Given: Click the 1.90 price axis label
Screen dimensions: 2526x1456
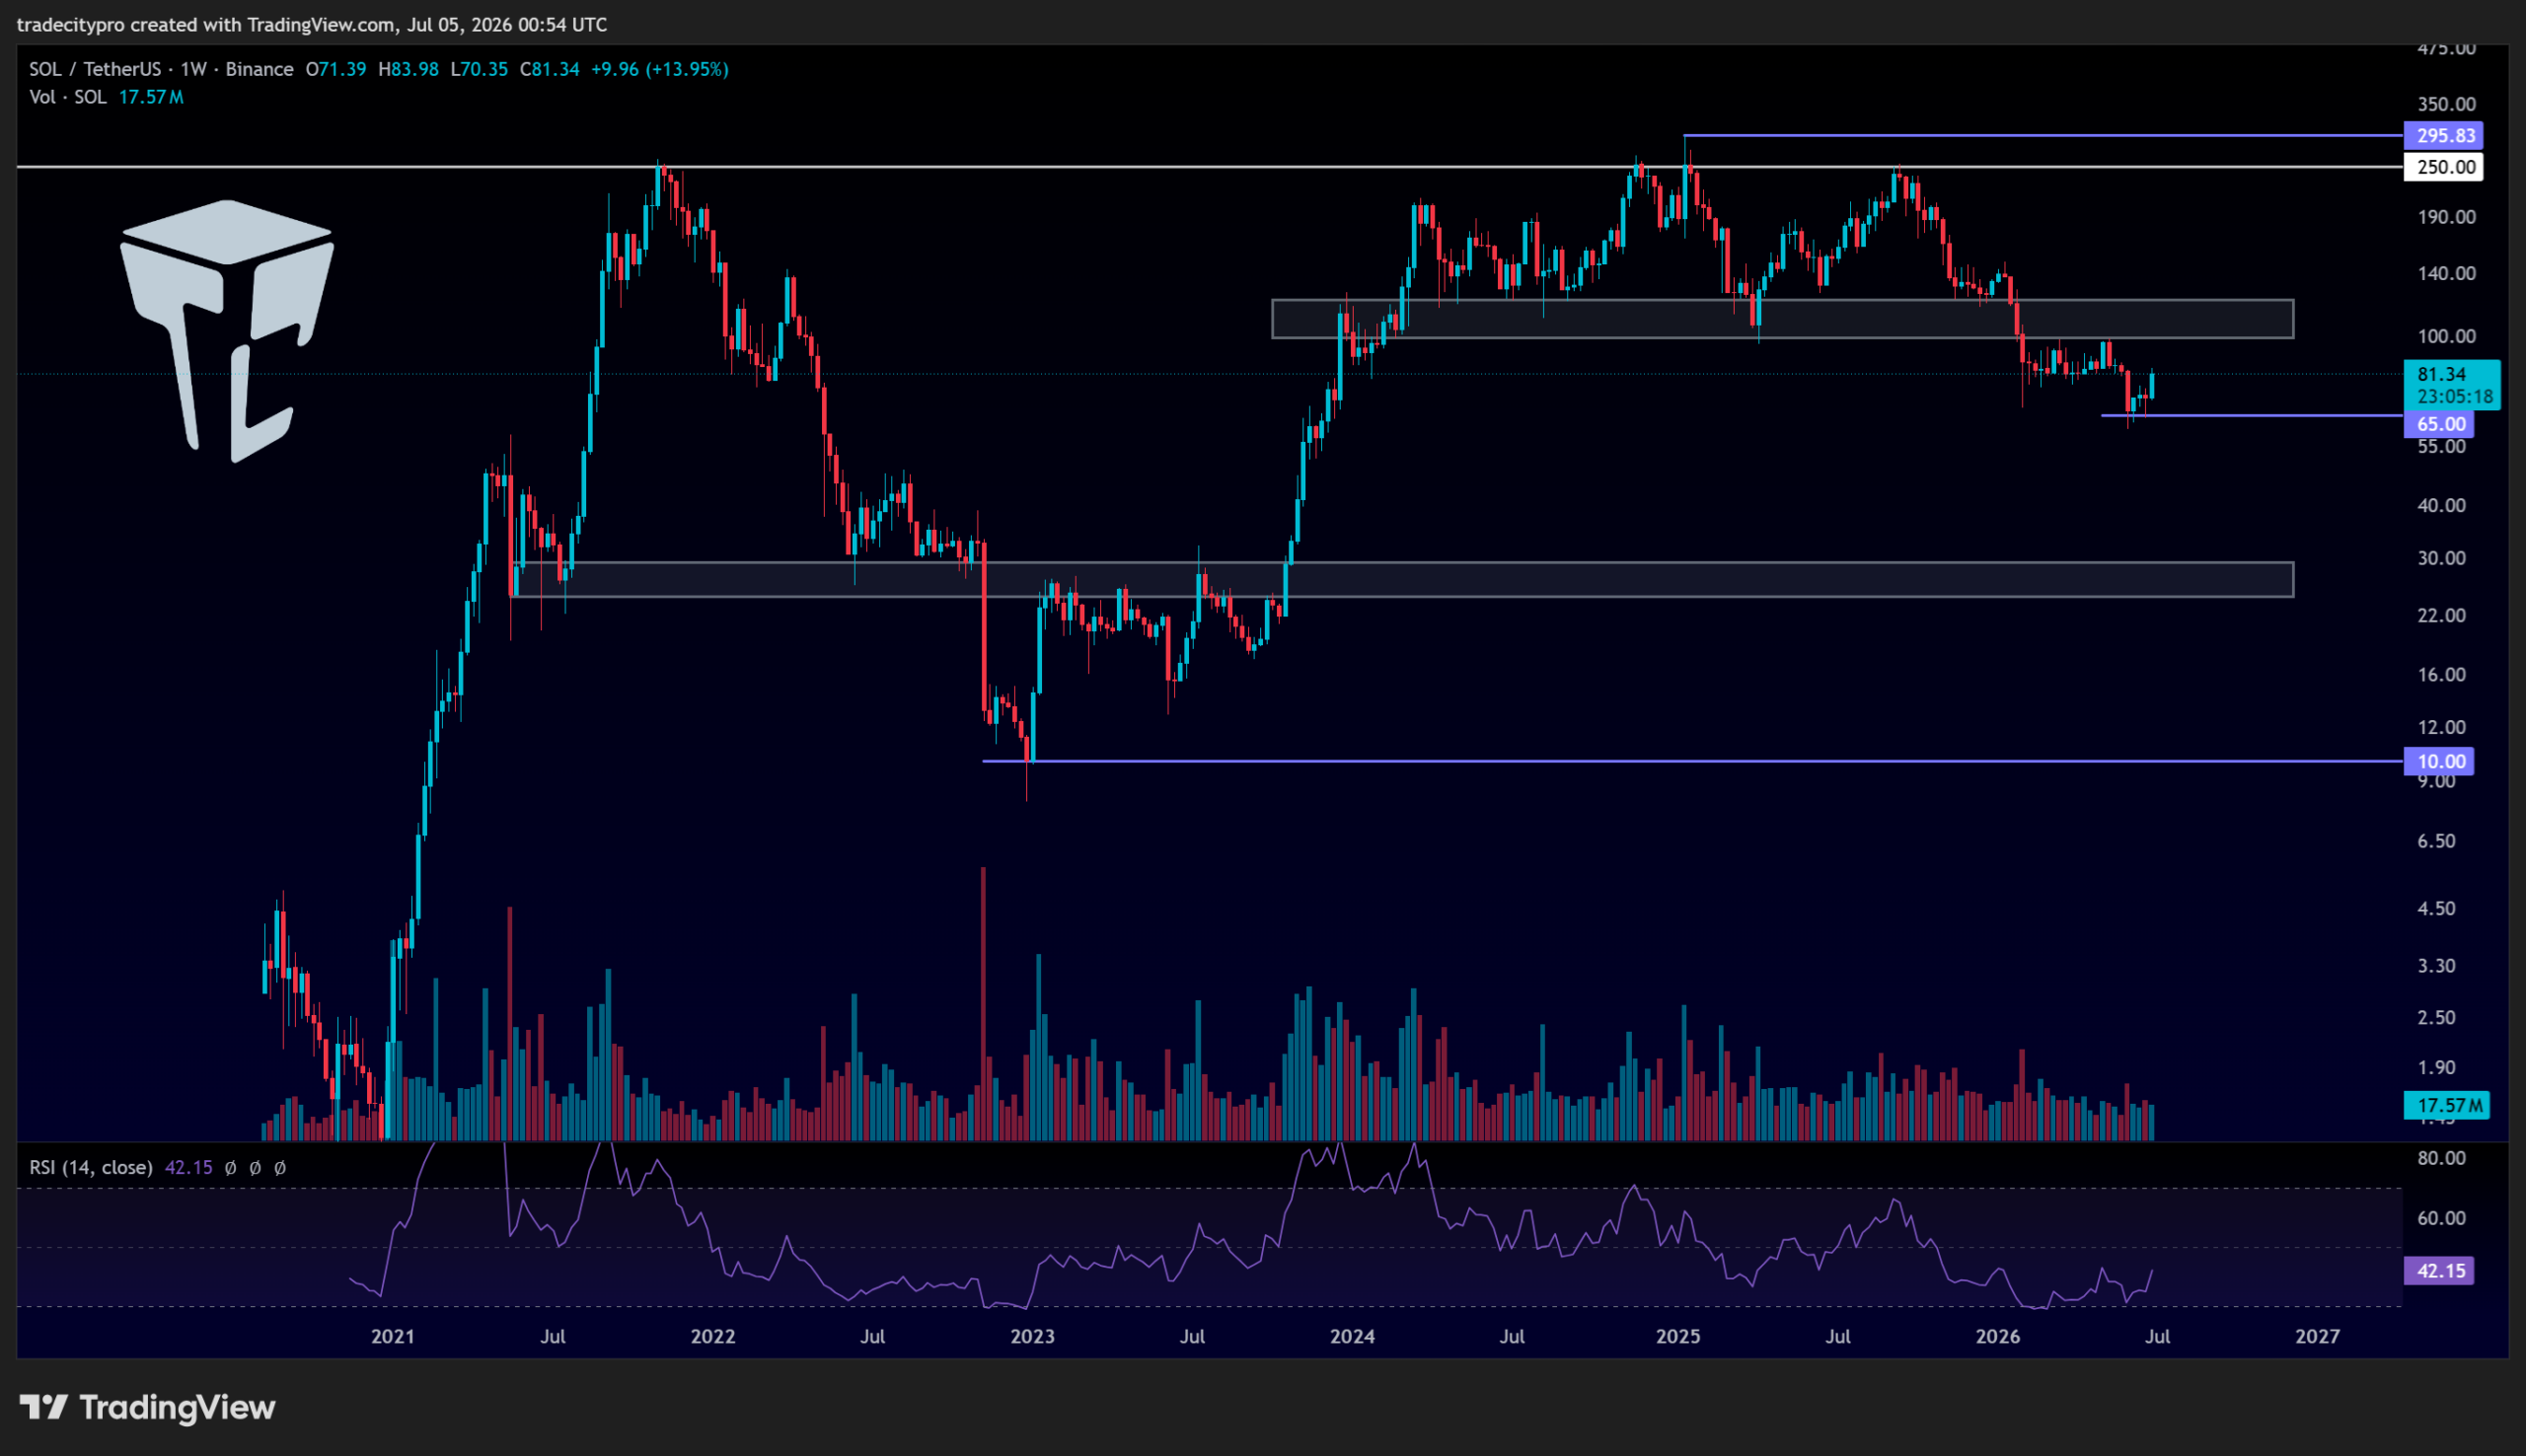Looking at the screenshot, I should [x=2436, y=1067].
